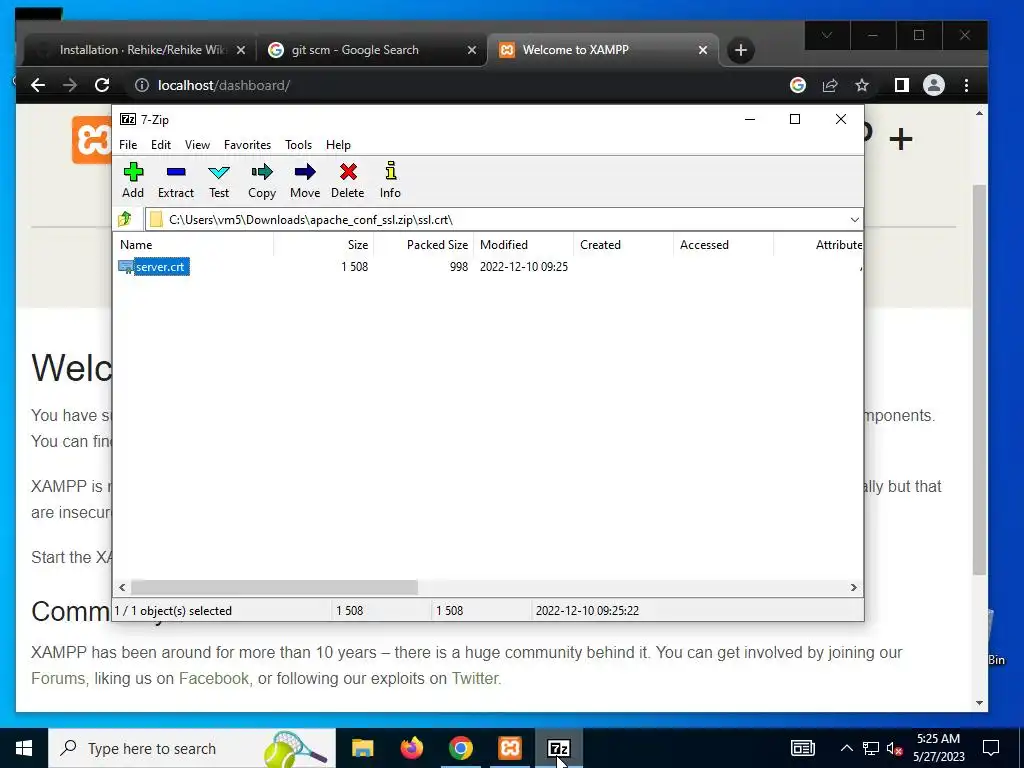Open the Facebook link on the XAMPP page
This screenshot has height=768, width=1024.
pos(214,679)
